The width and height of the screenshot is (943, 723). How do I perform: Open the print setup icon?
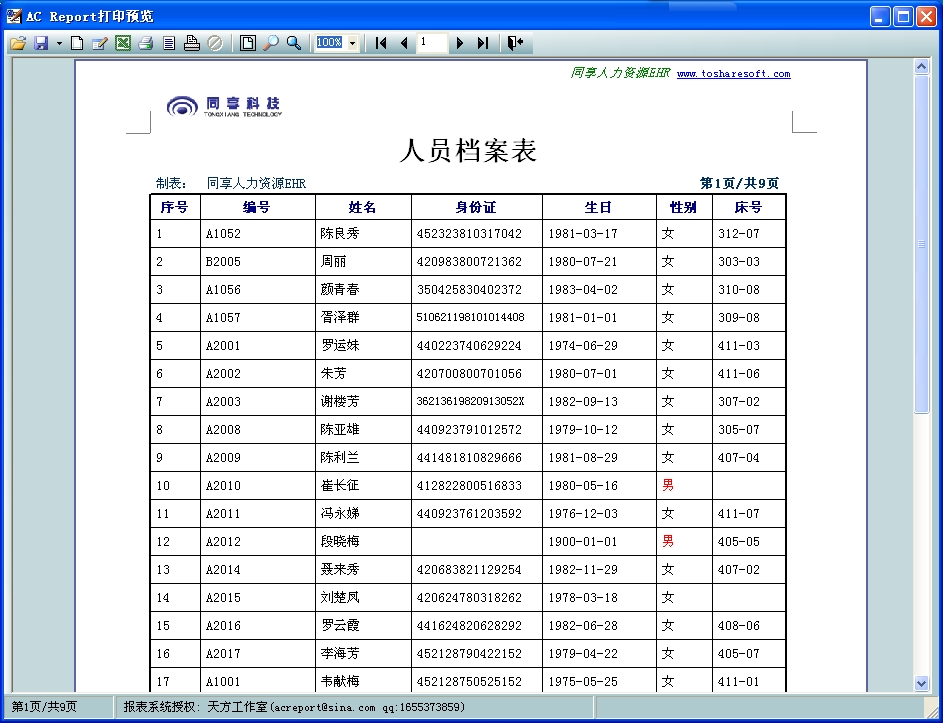click(x=193, y=43)
